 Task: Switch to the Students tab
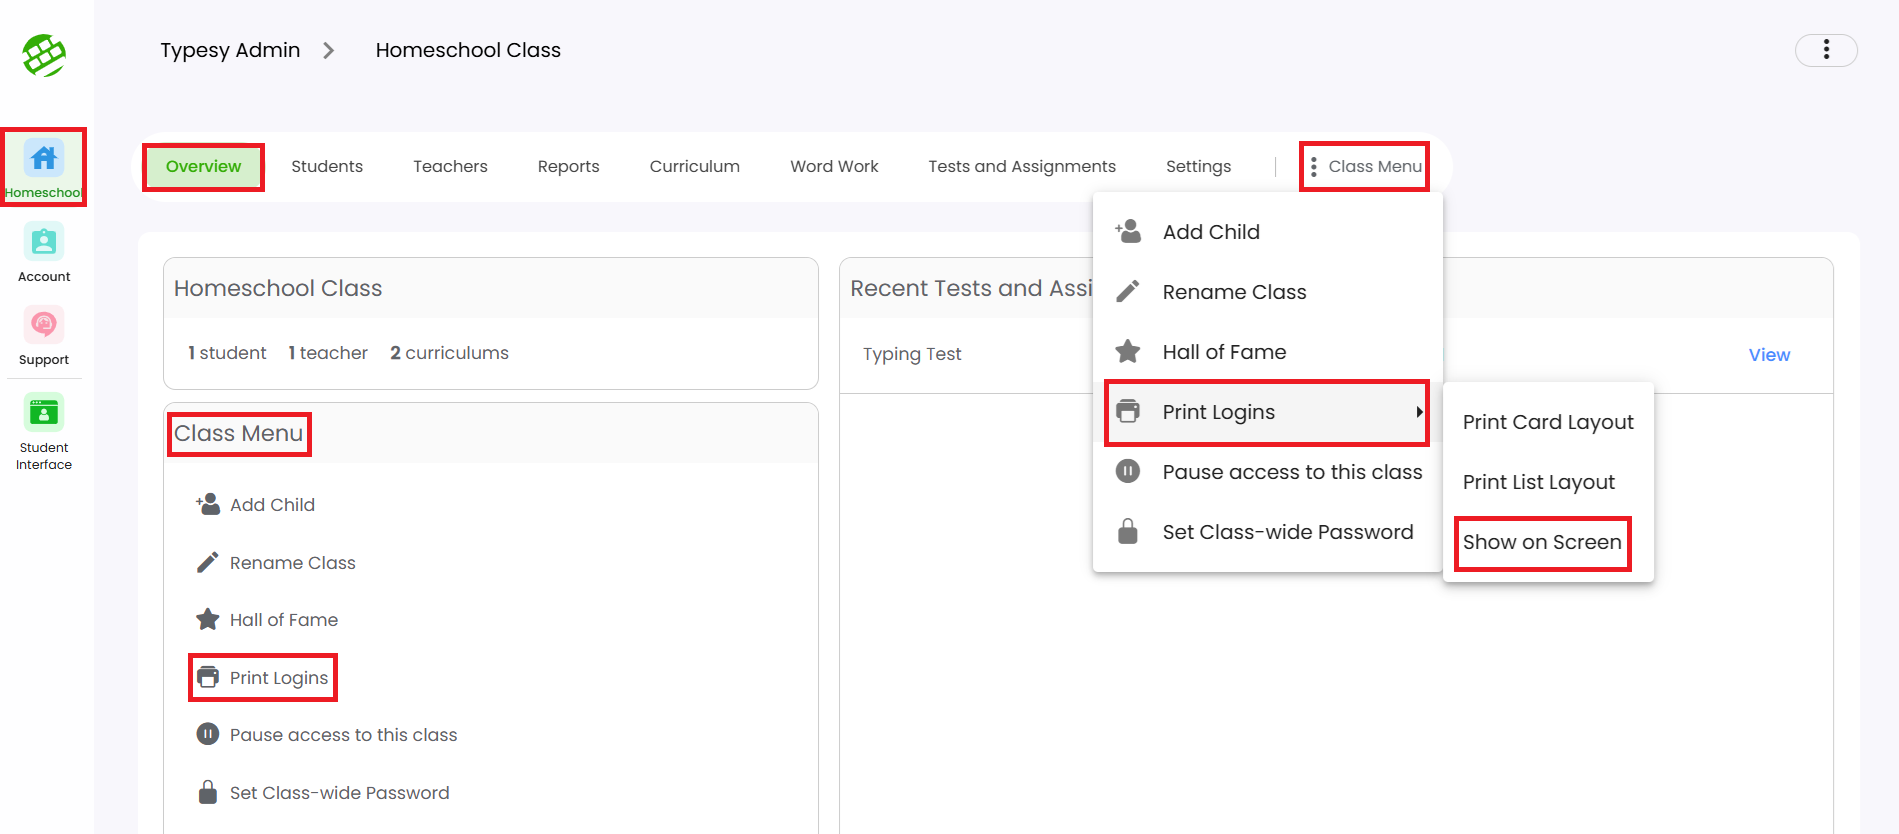pos(327,167)
